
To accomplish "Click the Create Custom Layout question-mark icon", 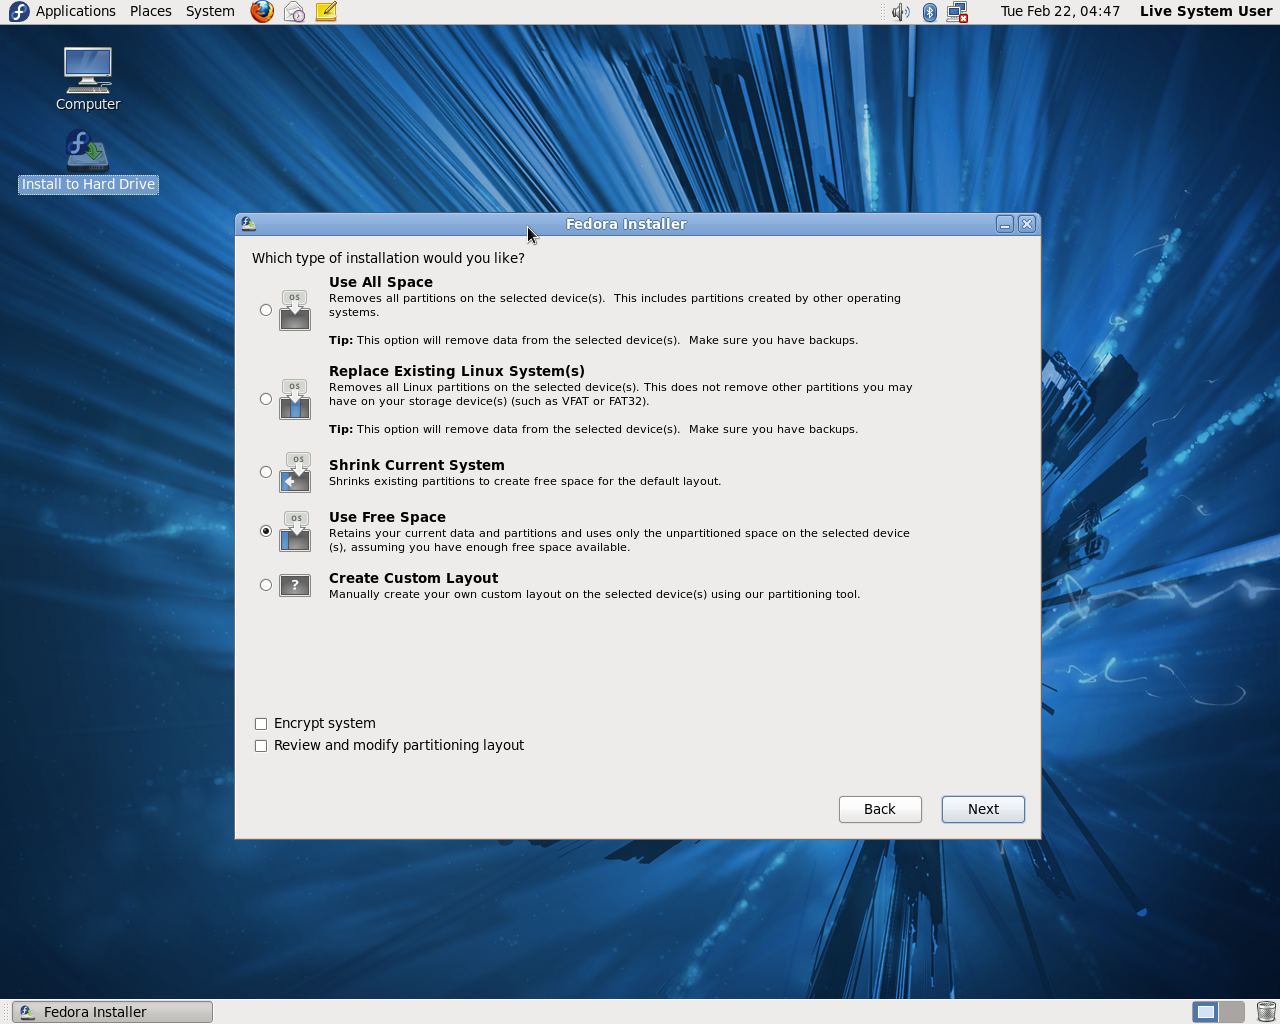I will coord(295,585).
